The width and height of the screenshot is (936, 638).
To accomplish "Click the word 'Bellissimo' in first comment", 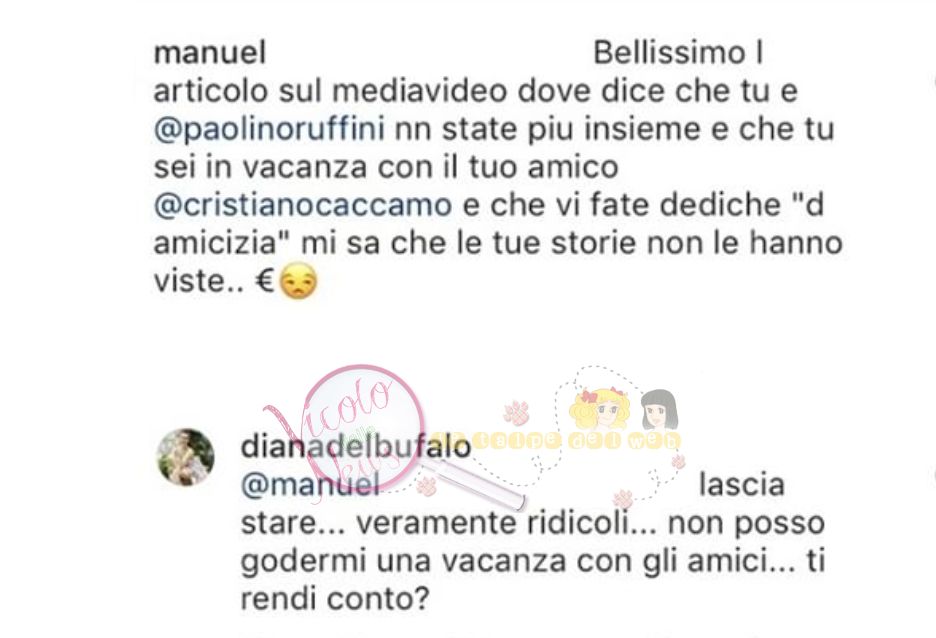I will (x=670, y=53).
